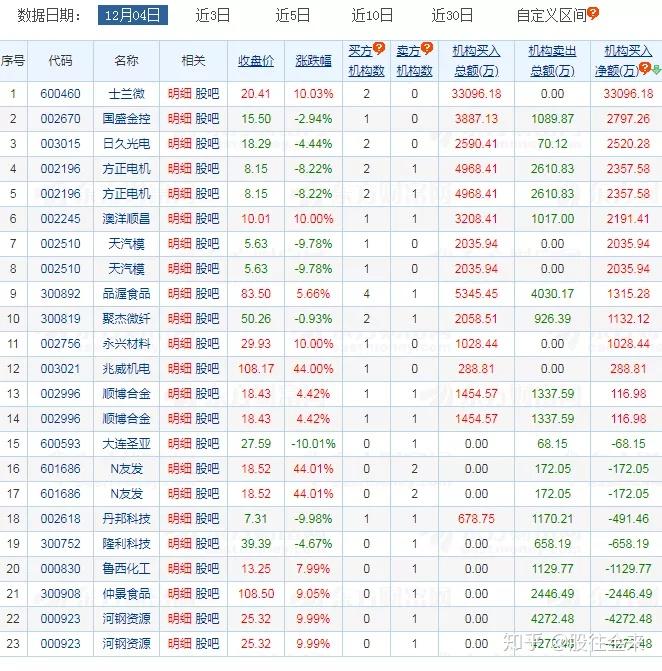Open 明细 for 澳洋顺昌
Screen dimensions: 662x671
click(x=180, y=219)
